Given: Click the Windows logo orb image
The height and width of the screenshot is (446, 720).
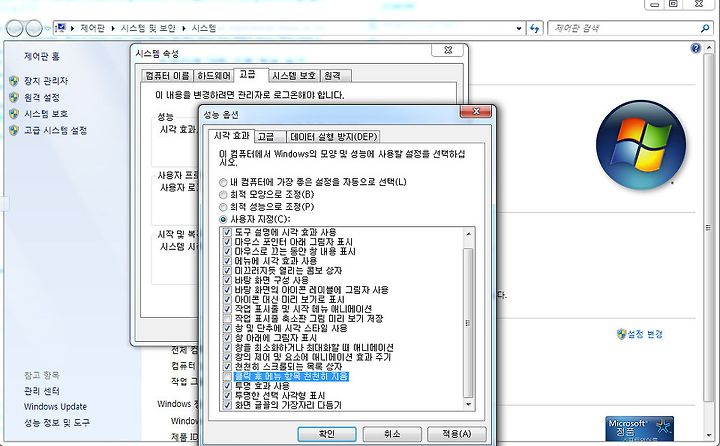Looking at the screenshot, I should 641,145.
